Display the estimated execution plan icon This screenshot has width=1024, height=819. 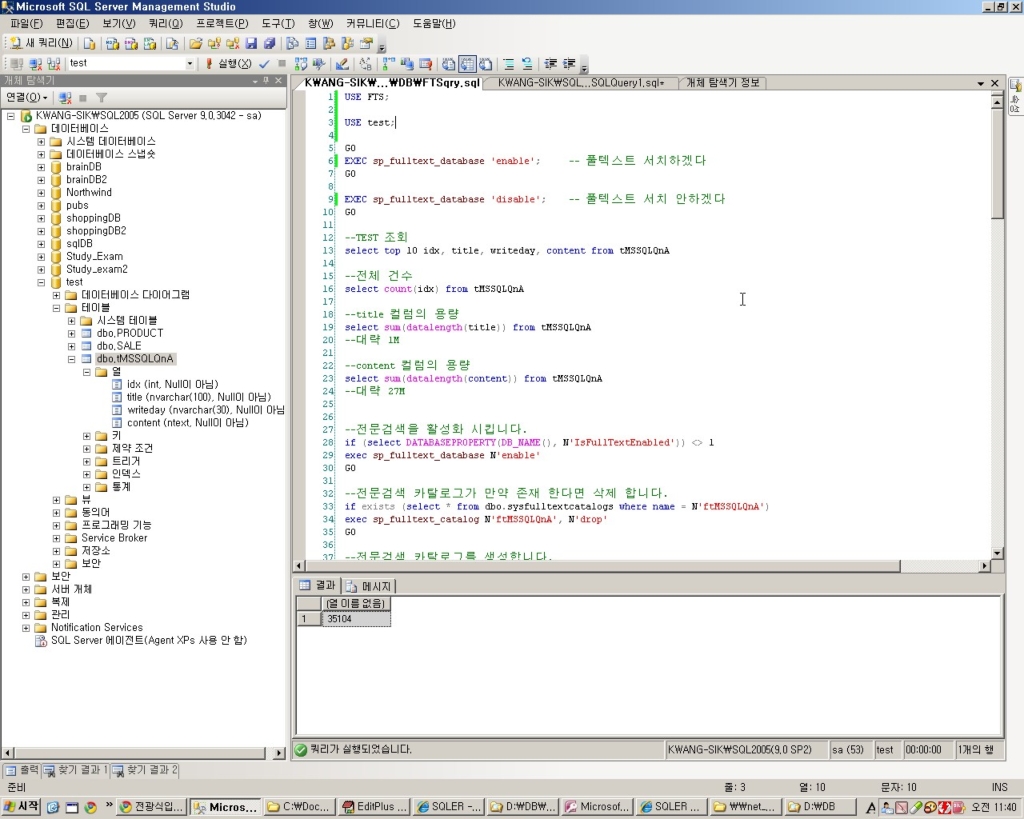300,63
